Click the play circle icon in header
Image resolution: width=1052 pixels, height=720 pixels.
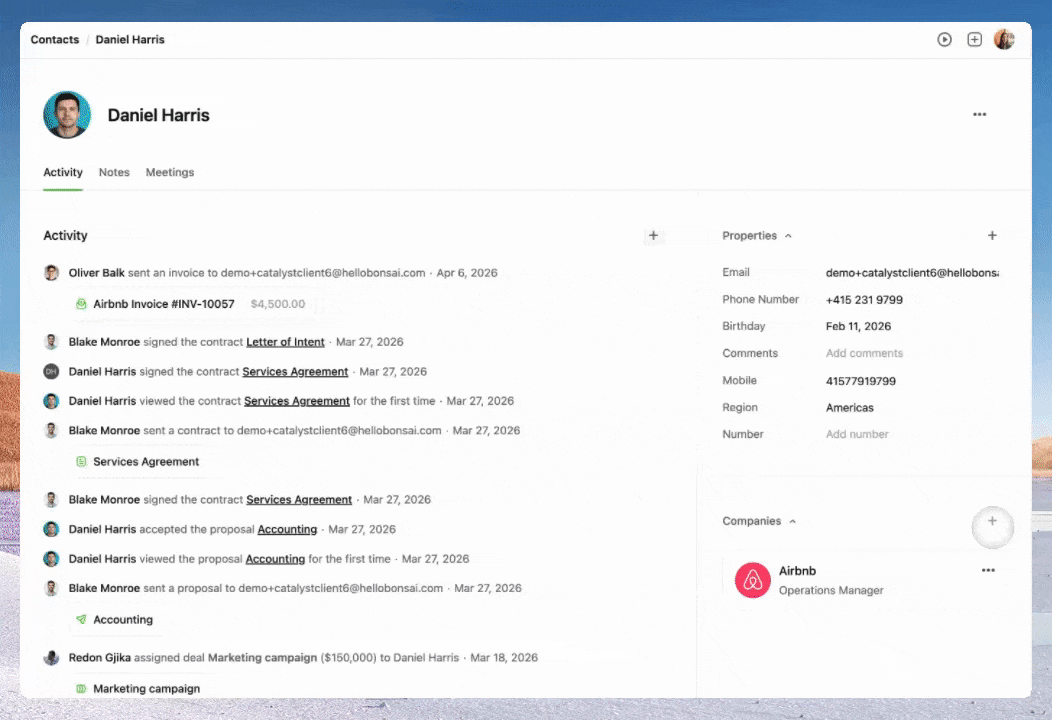coord(944,40)
